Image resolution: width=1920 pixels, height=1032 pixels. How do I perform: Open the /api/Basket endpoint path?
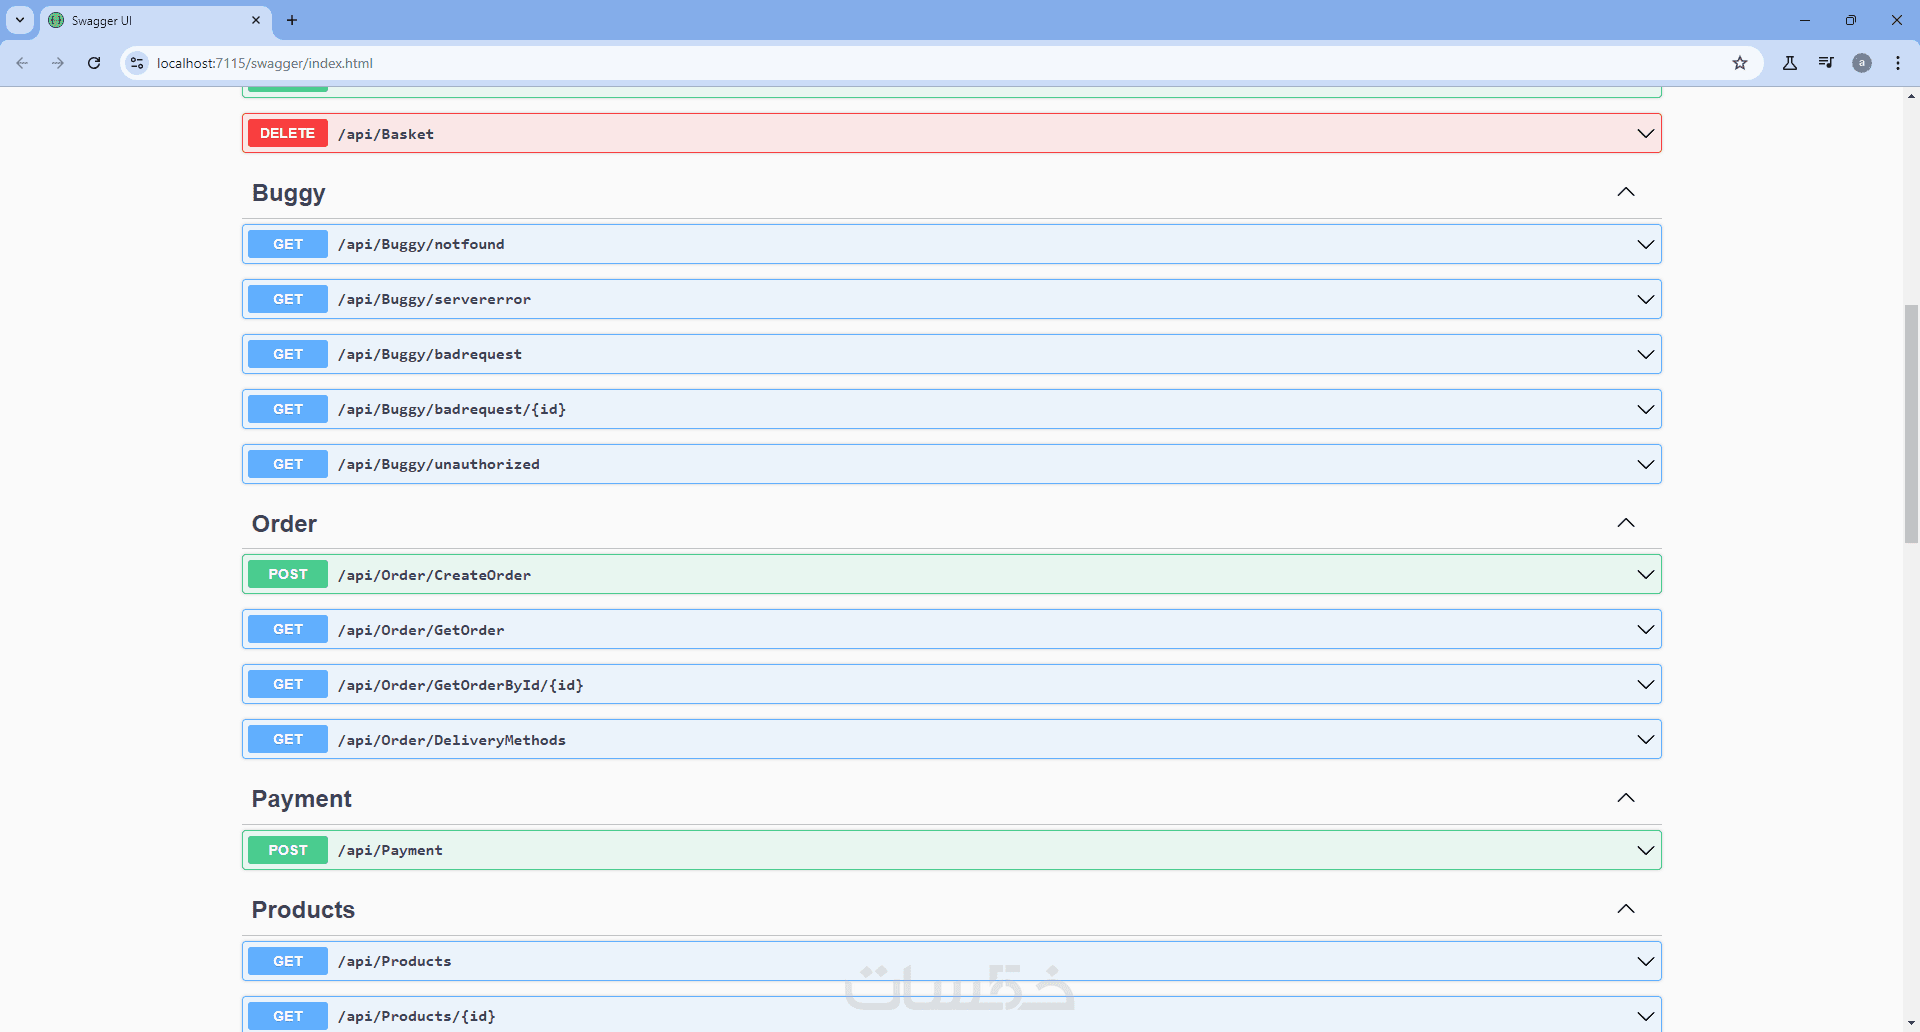(386, 134)
